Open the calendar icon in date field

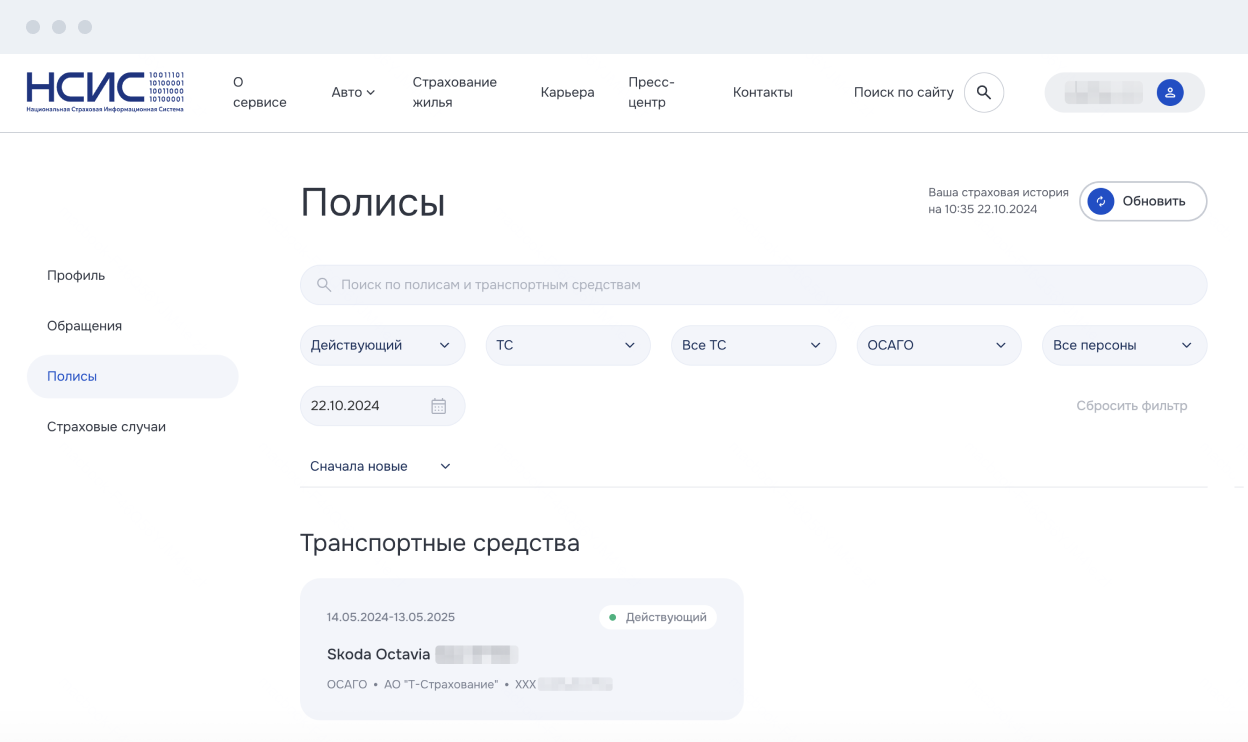point(438,406)
